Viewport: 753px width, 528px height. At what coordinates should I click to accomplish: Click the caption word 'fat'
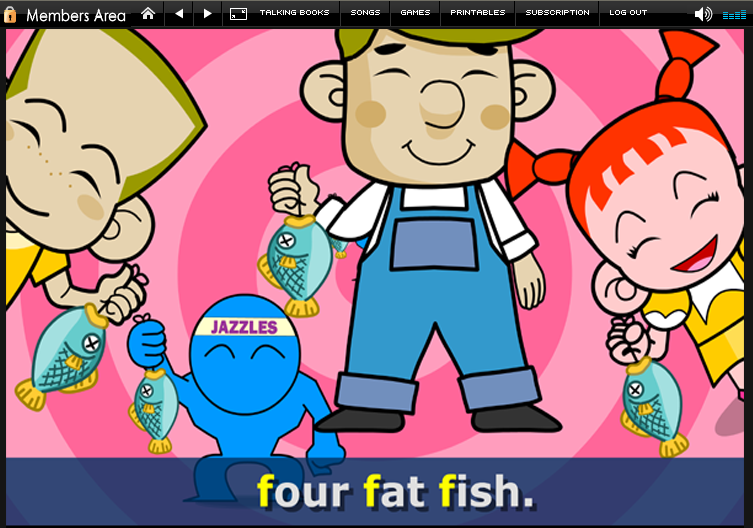coord(394,491)
